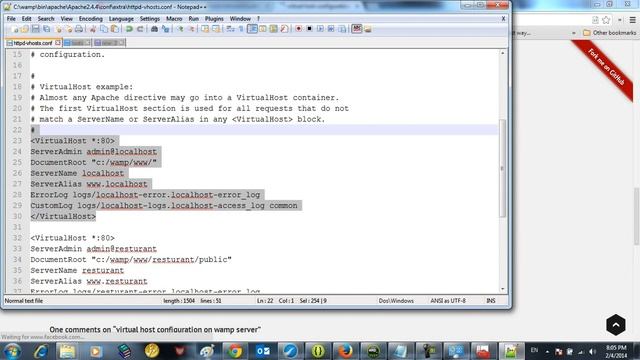640x360 pixels.
Task: Toggle synchronize vertical scrolling icon
Action: point(205,29)
